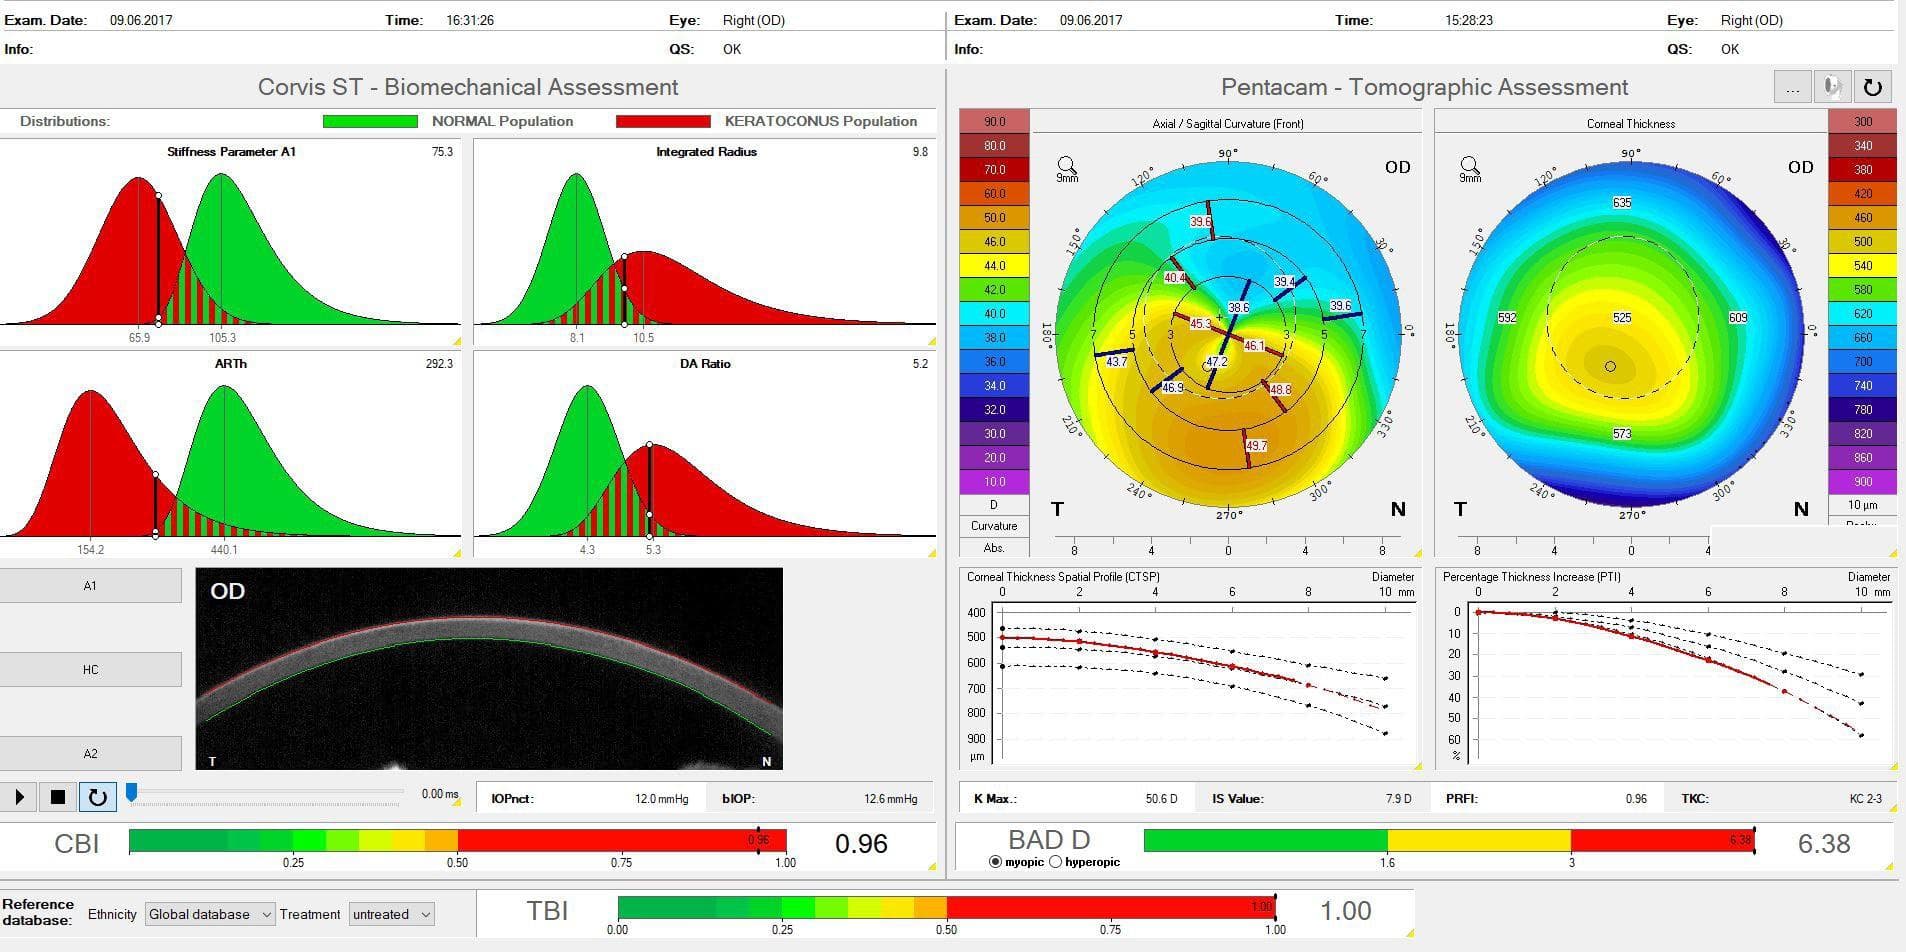Click the A1 view button
Image resolution: width=1906 pixels, height=952 pixels.
(x=90, y=585)
